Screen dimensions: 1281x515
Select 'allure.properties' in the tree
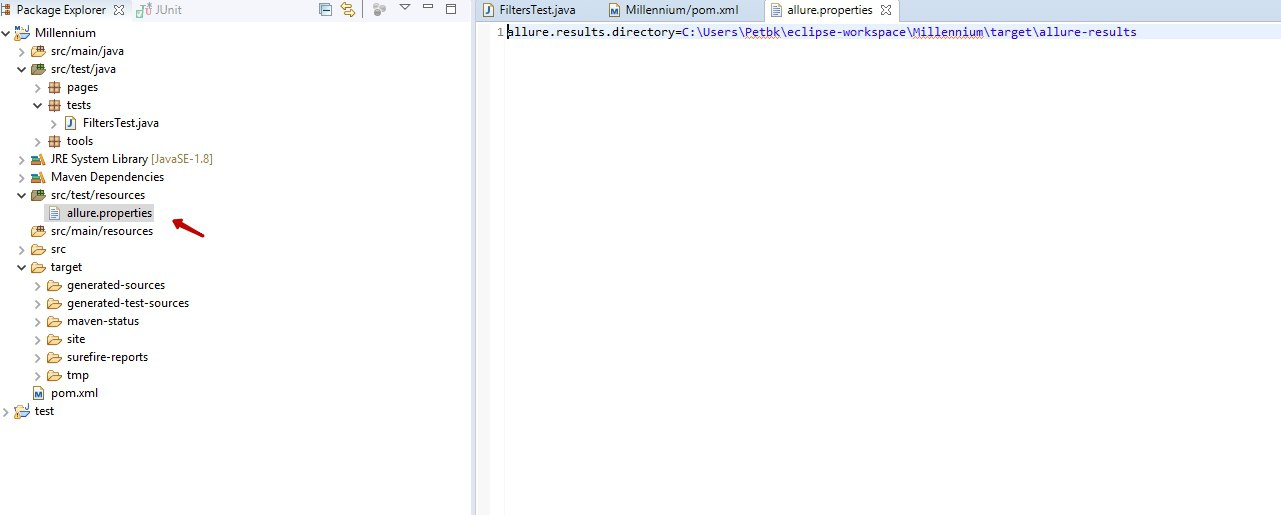pyautogui.click(x=109, y=213)
